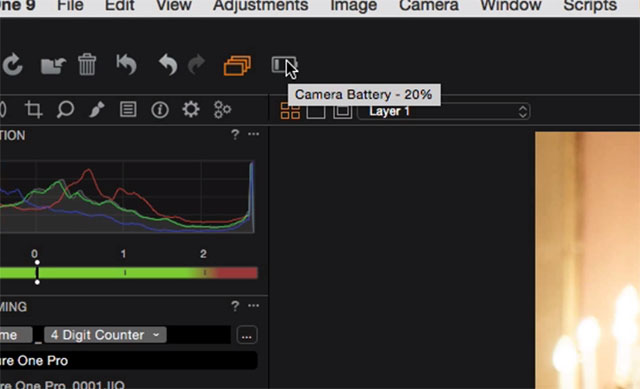
Task: Open the Layer 1 dropdown
Action: (x=444, y=111)
